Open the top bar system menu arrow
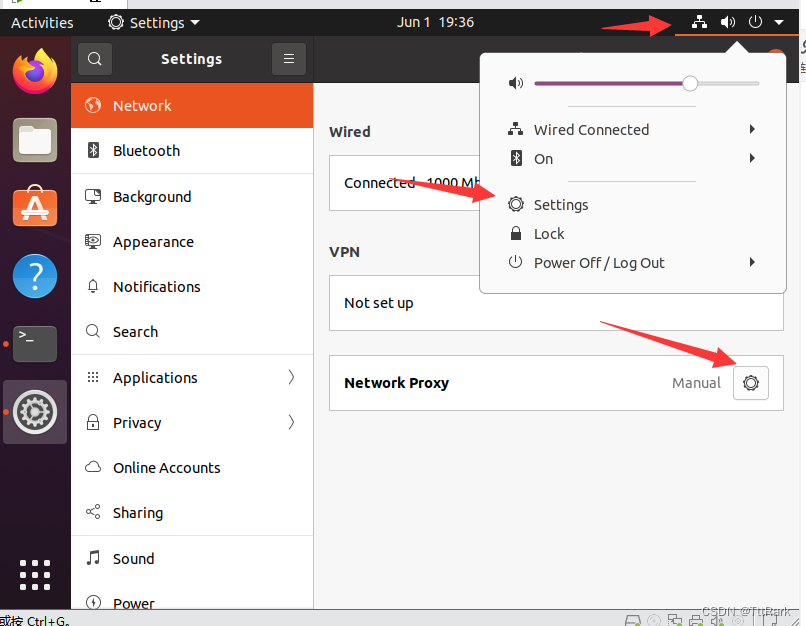806x626 pixels. (x=779, y=22)
